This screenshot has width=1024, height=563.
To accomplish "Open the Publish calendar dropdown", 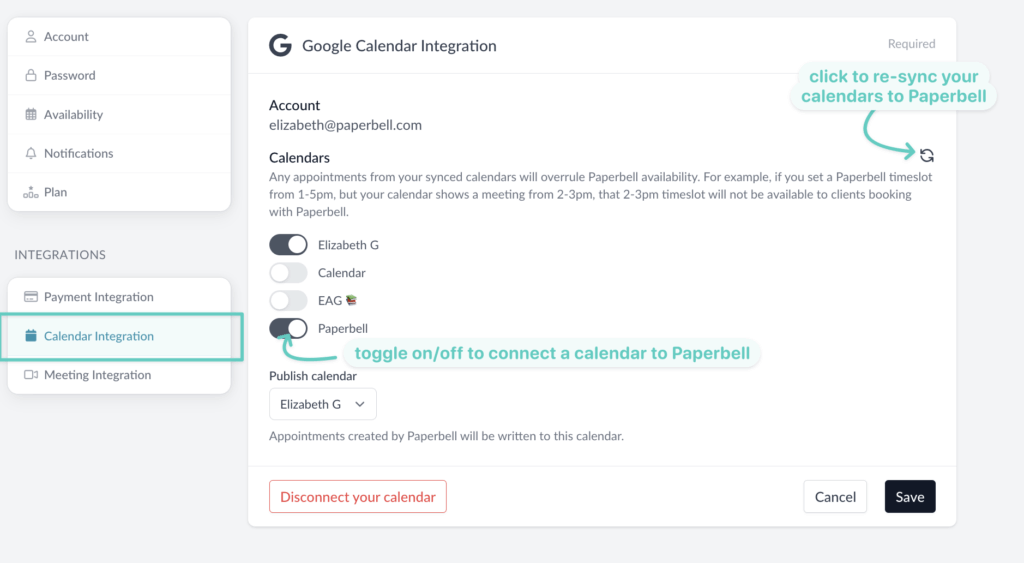I will point(322,404).
